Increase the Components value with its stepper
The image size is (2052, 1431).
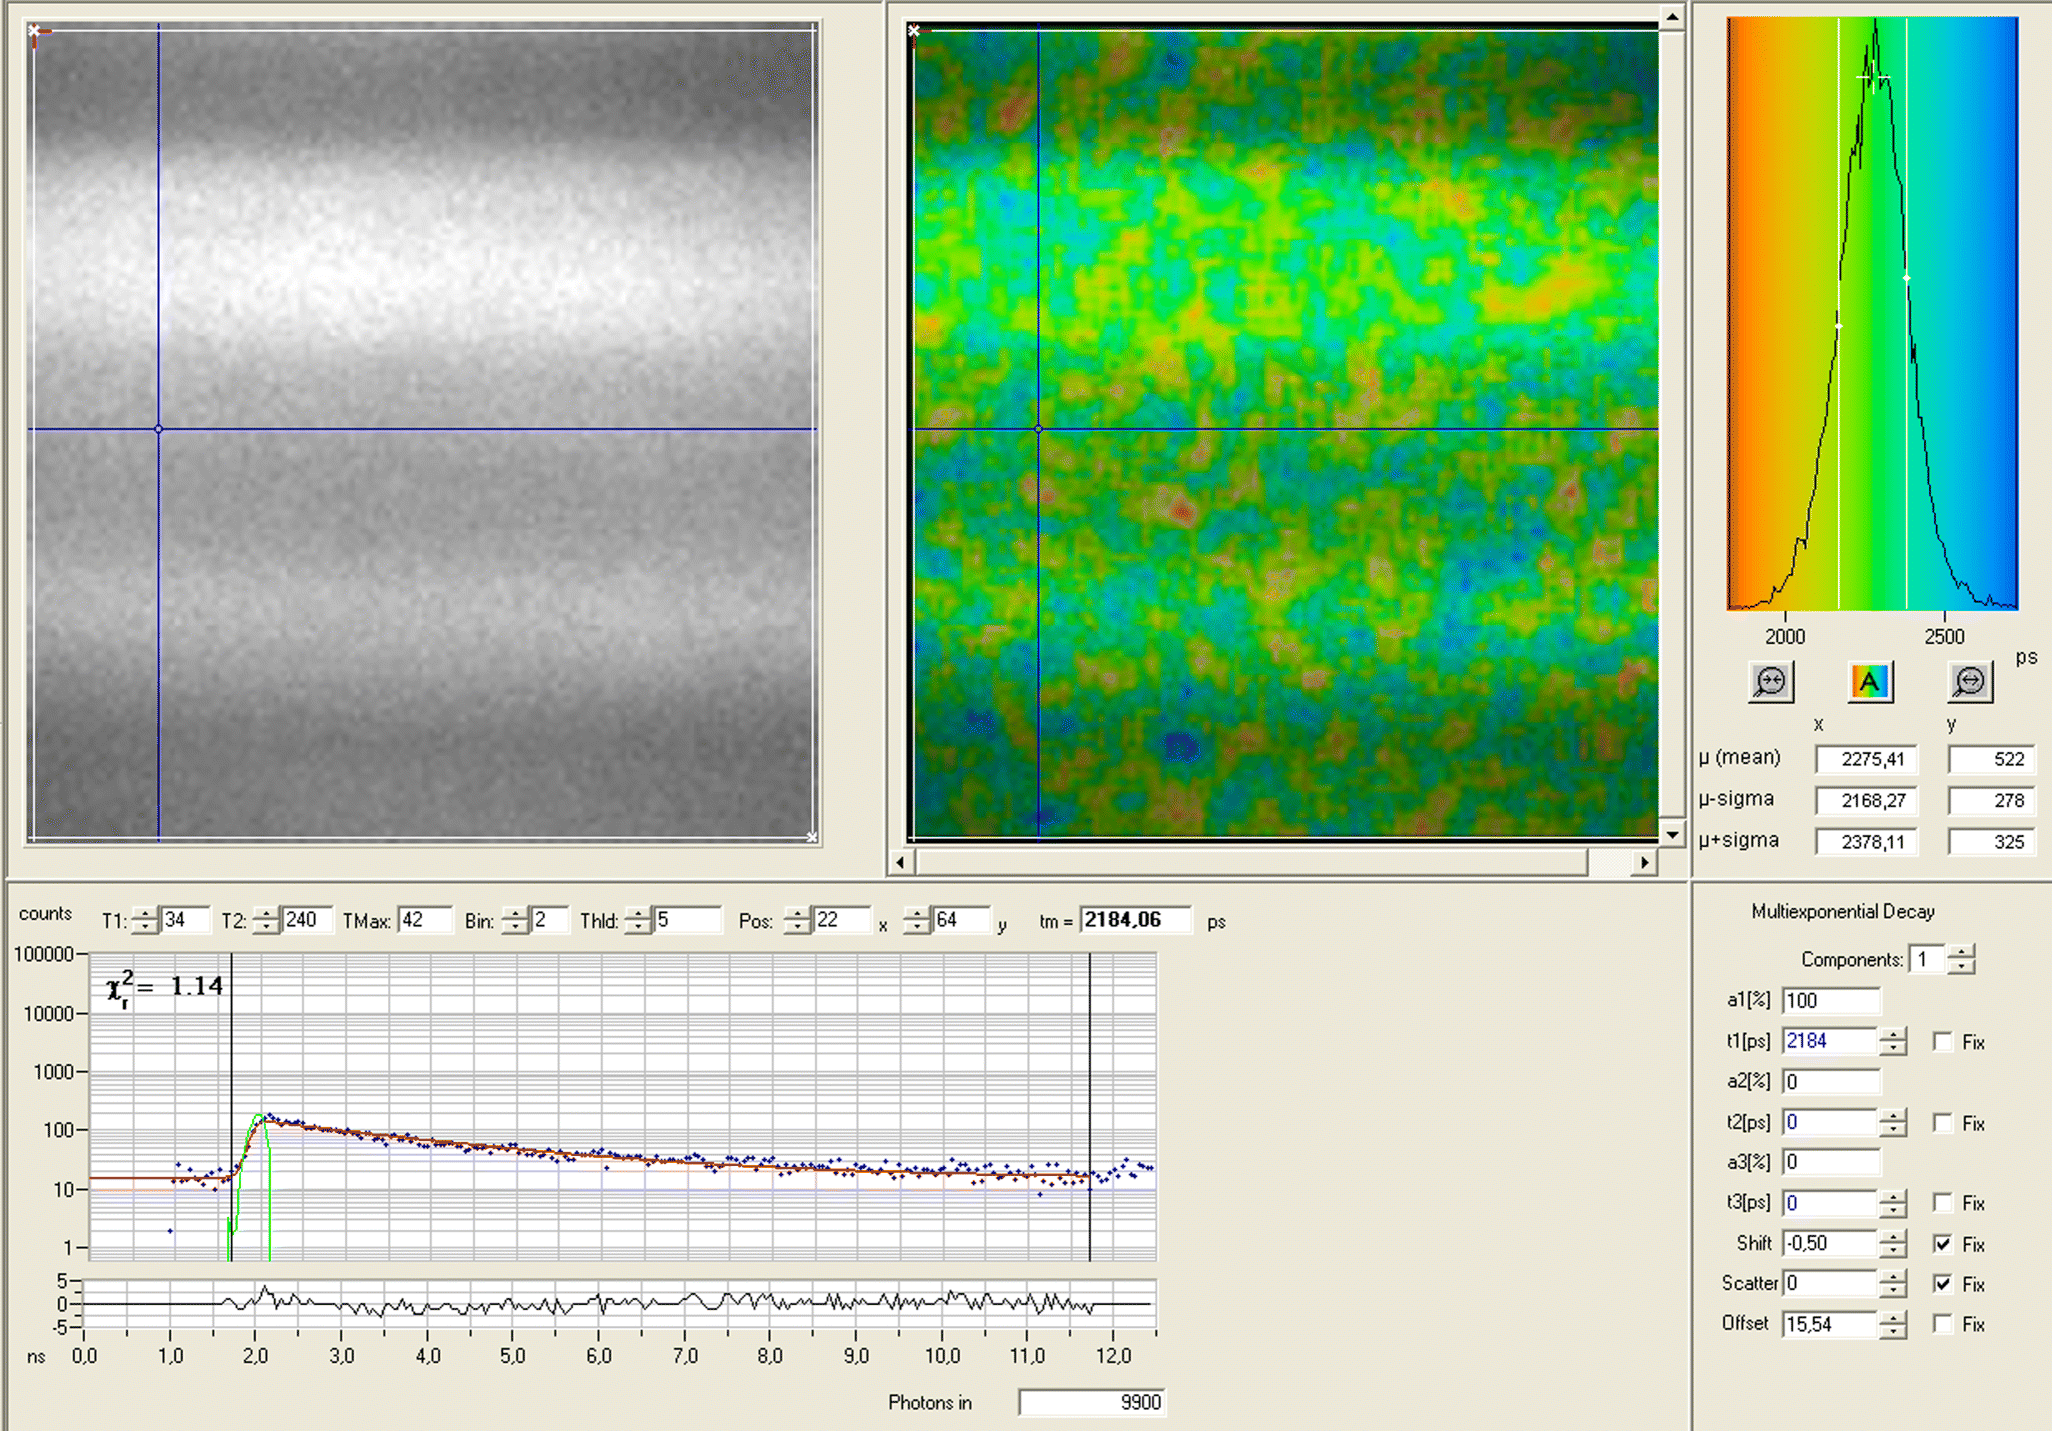1963,952
